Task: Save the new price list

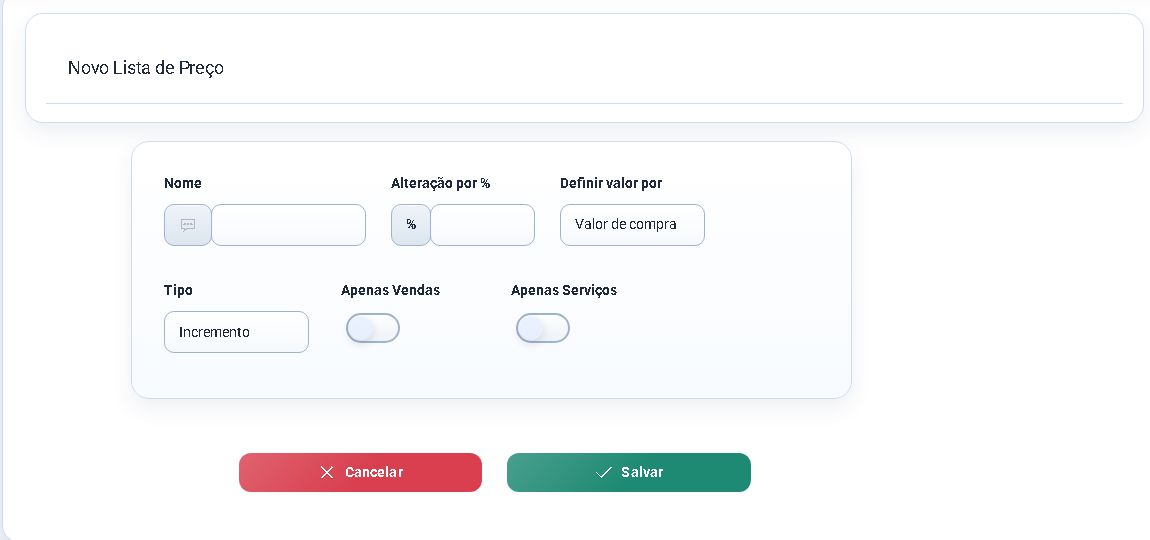Action: 629,472
